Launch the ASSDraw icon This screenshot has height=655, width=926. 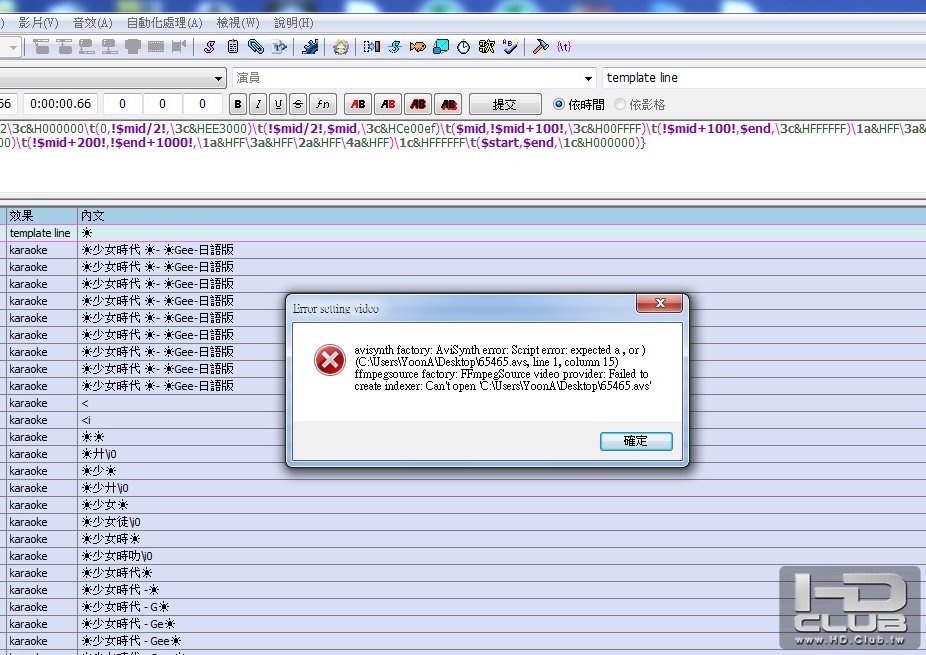pos(341,47)
